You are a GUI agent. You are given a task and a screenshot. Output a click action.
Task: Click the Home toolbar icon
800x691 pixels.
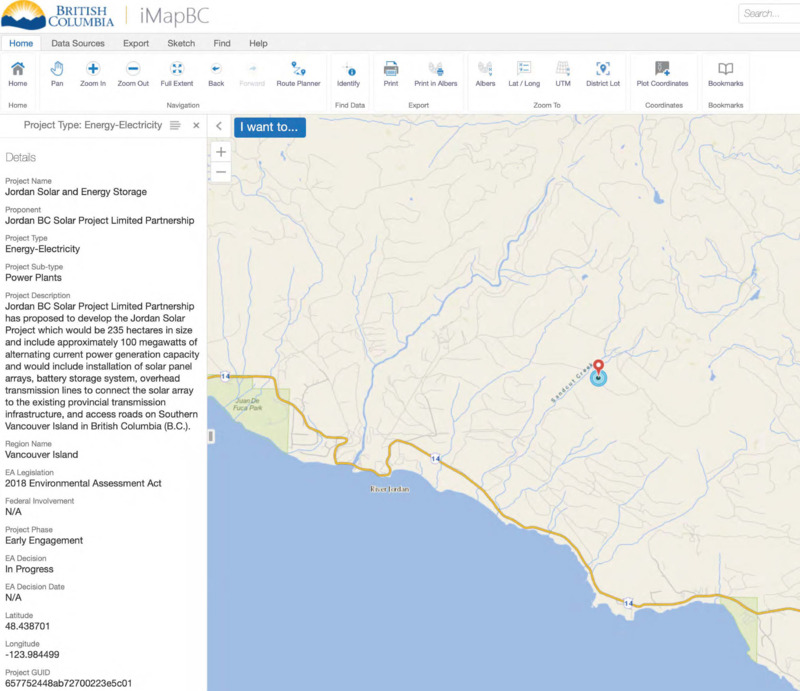point(17,74)
